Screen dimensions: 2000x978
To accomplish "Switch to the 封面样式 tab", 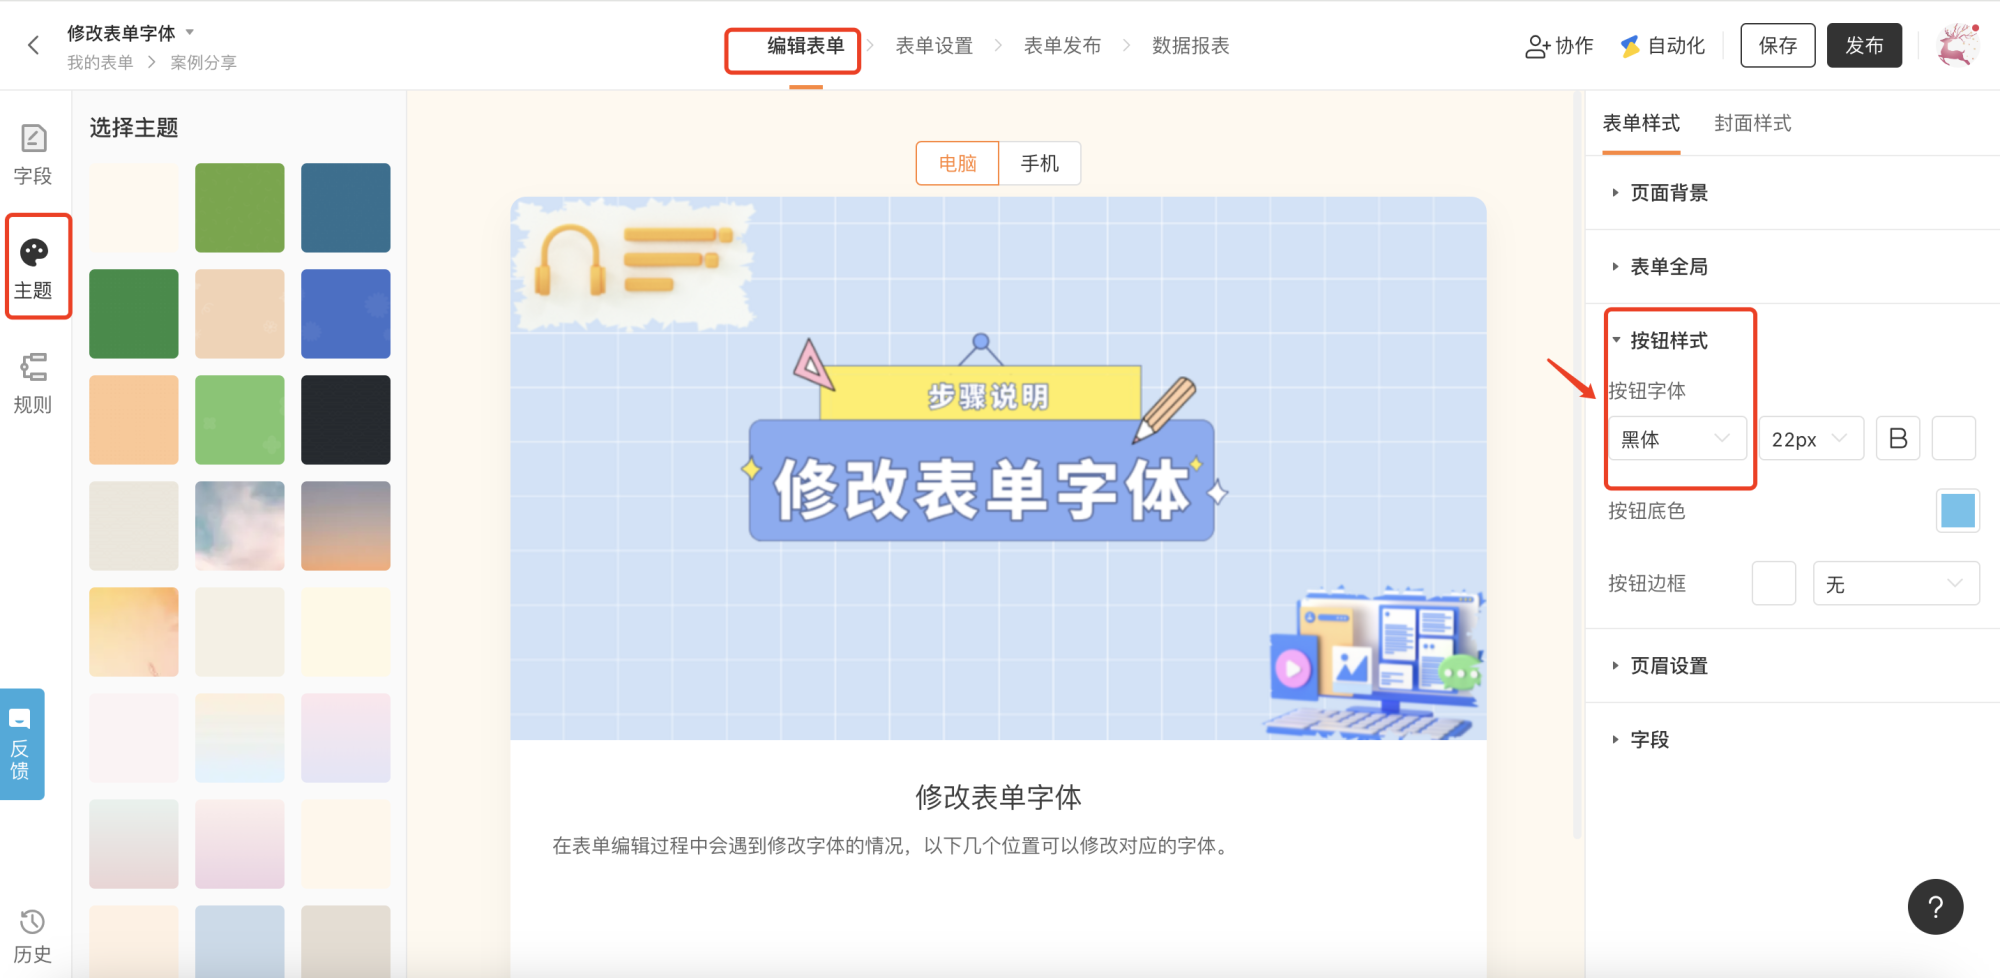I will pyautogui.click(x=1752, y=123).
